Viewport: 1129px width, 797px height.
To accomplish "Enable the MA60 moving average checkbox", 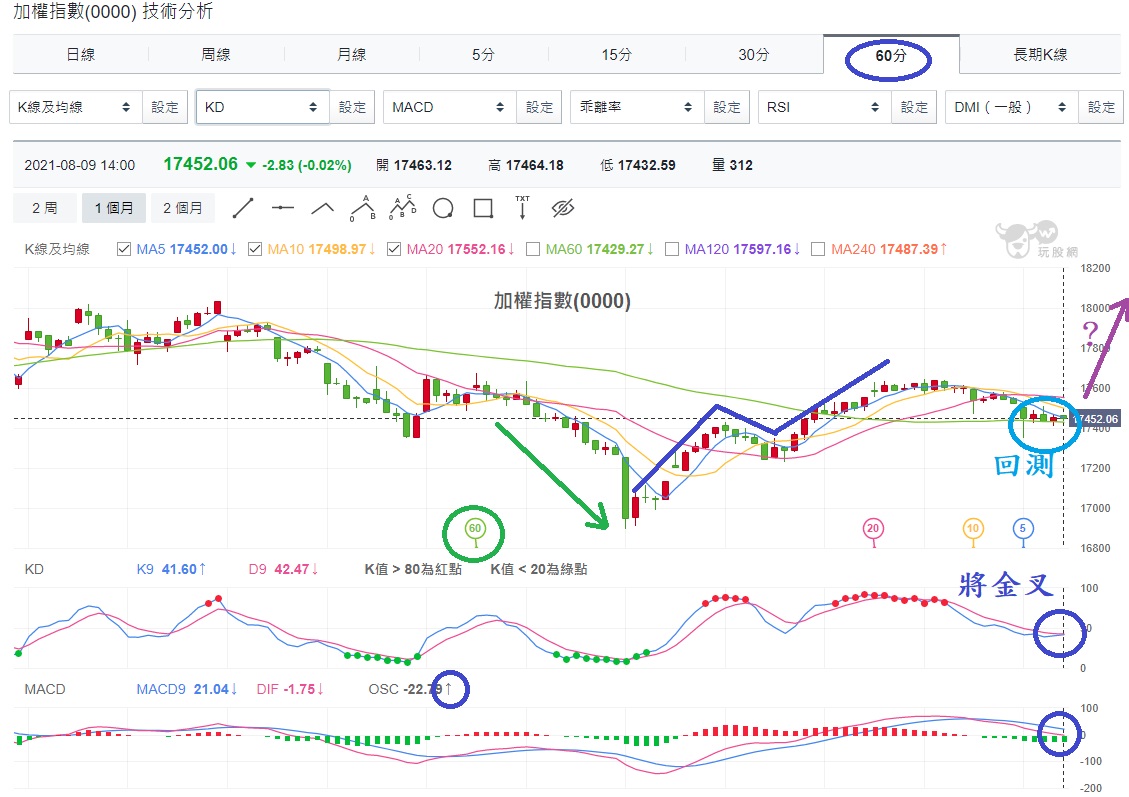I will point(533,249).
